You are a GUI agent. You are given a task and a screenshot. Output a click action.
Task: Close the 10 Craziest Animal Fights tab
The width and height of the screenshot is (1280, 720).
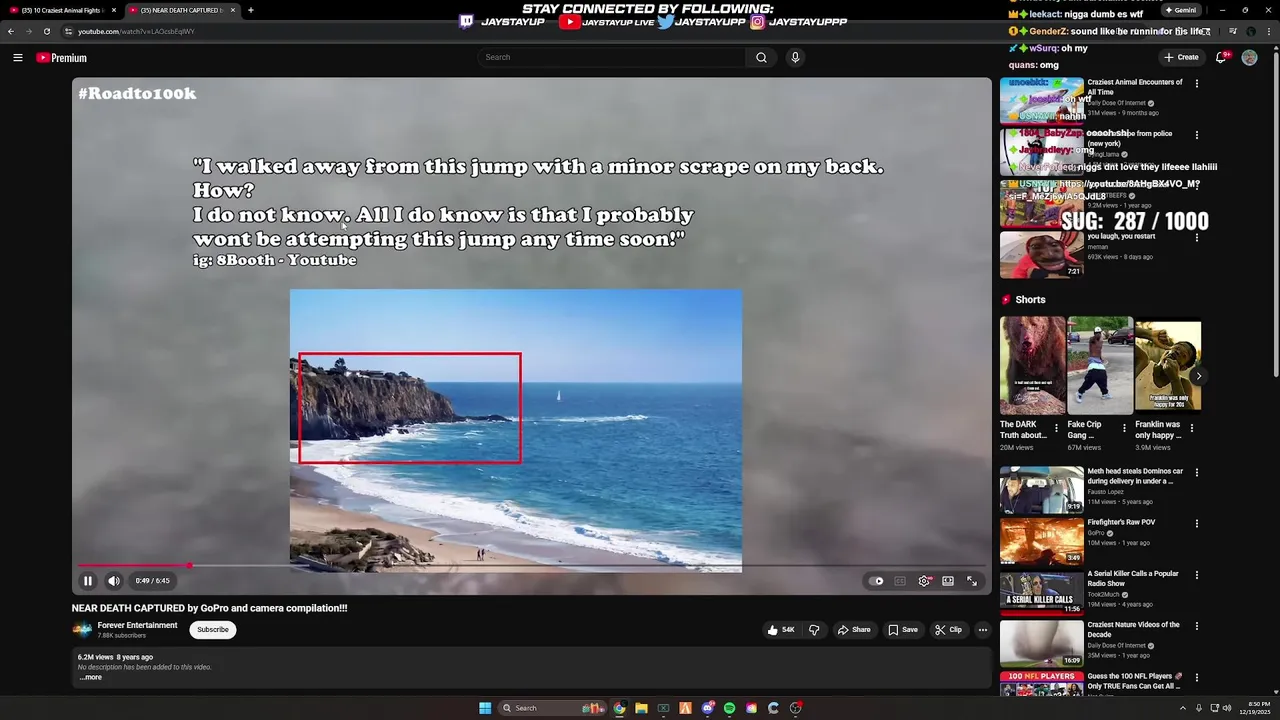pyautogui.click(x=114, y=10)
